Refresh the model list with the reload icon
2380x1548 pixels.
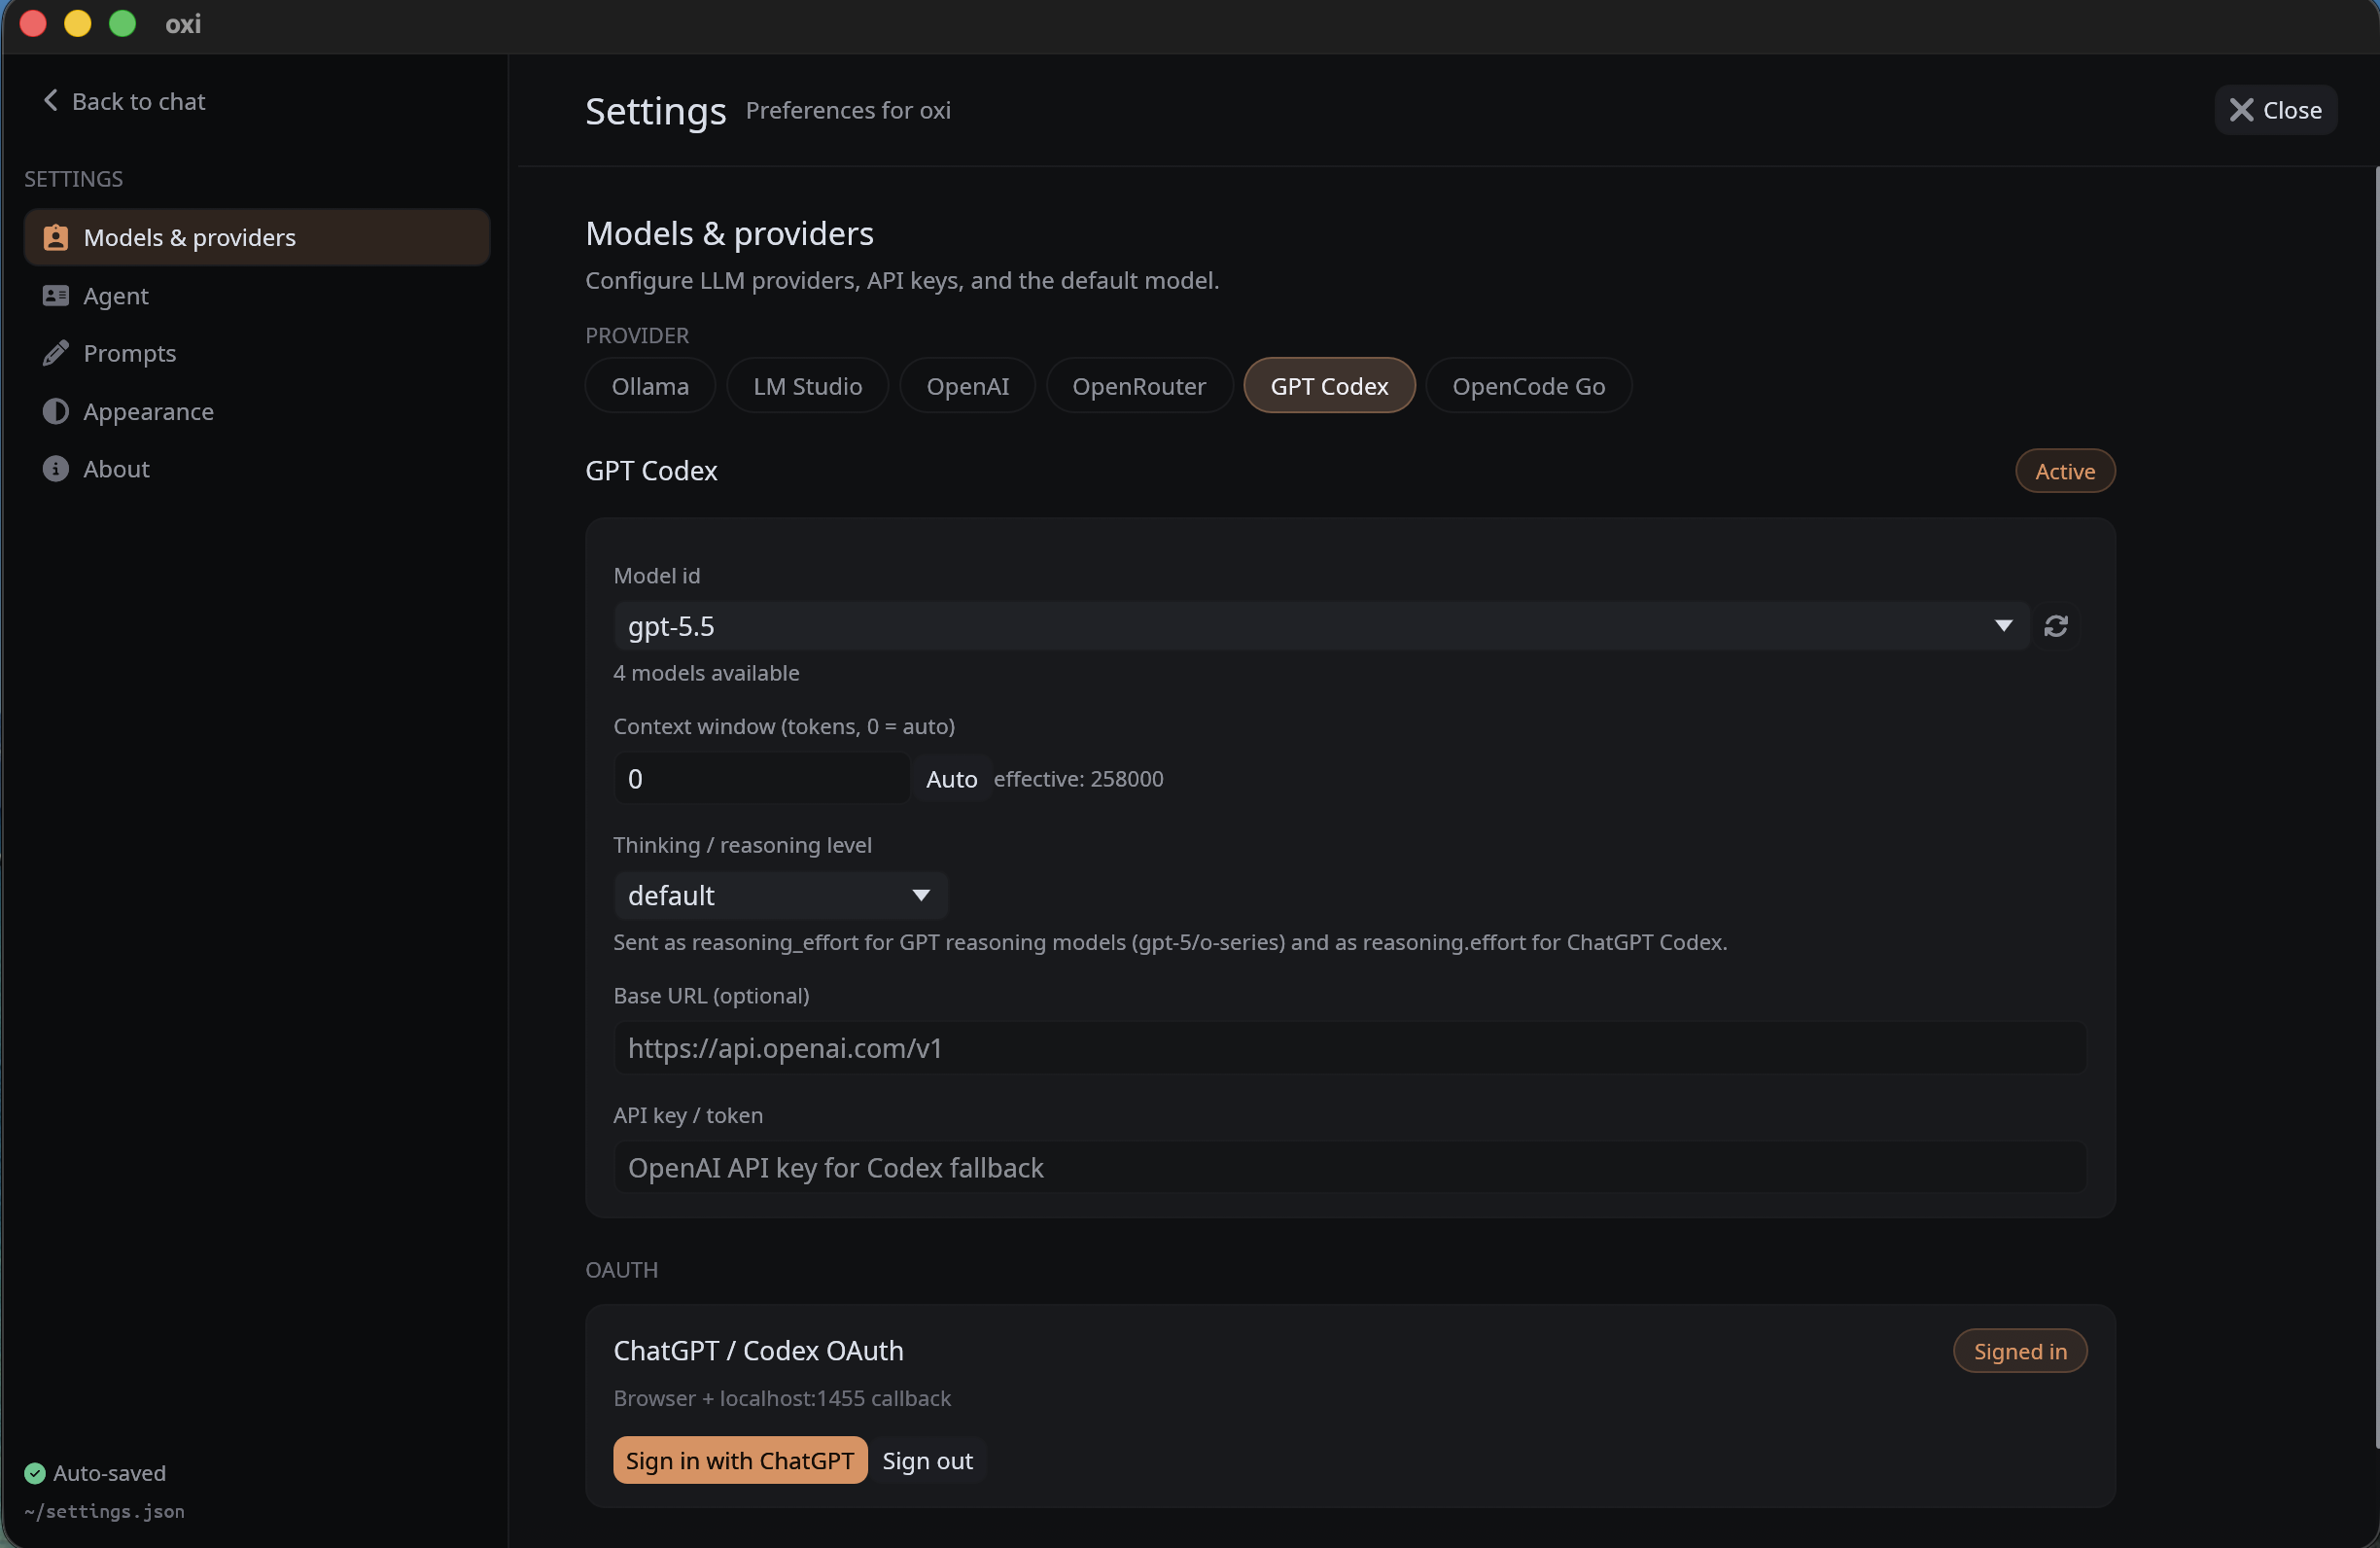[x=2056, y=626]
